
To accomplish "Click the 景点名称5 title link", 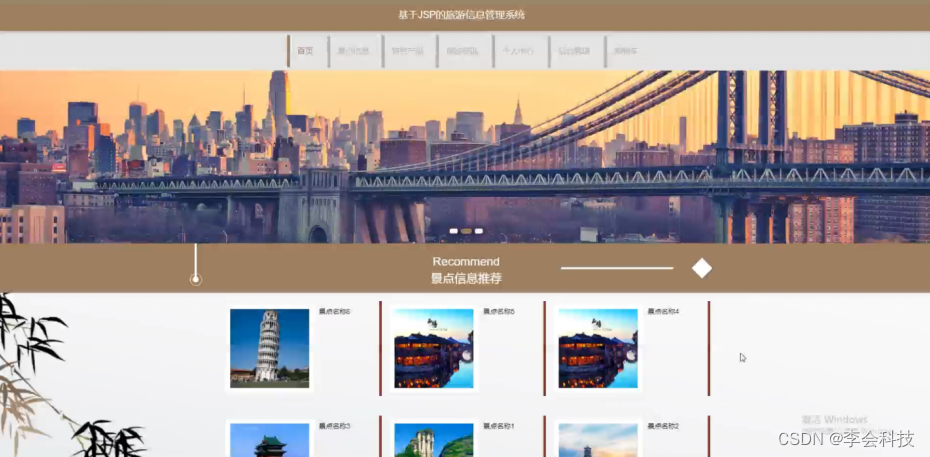I will pyautogui.click(x=499, y=311).
